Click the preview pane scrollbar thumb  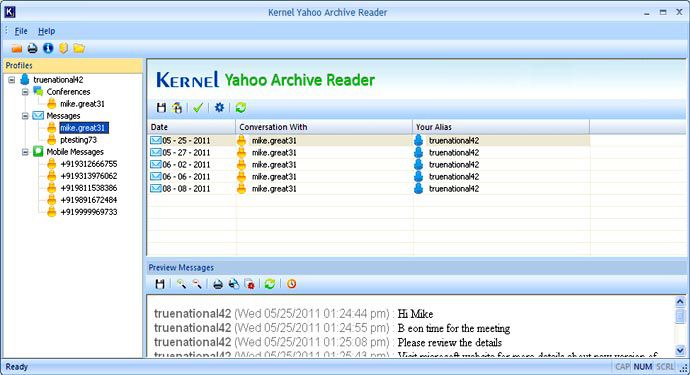pos(680,316)
